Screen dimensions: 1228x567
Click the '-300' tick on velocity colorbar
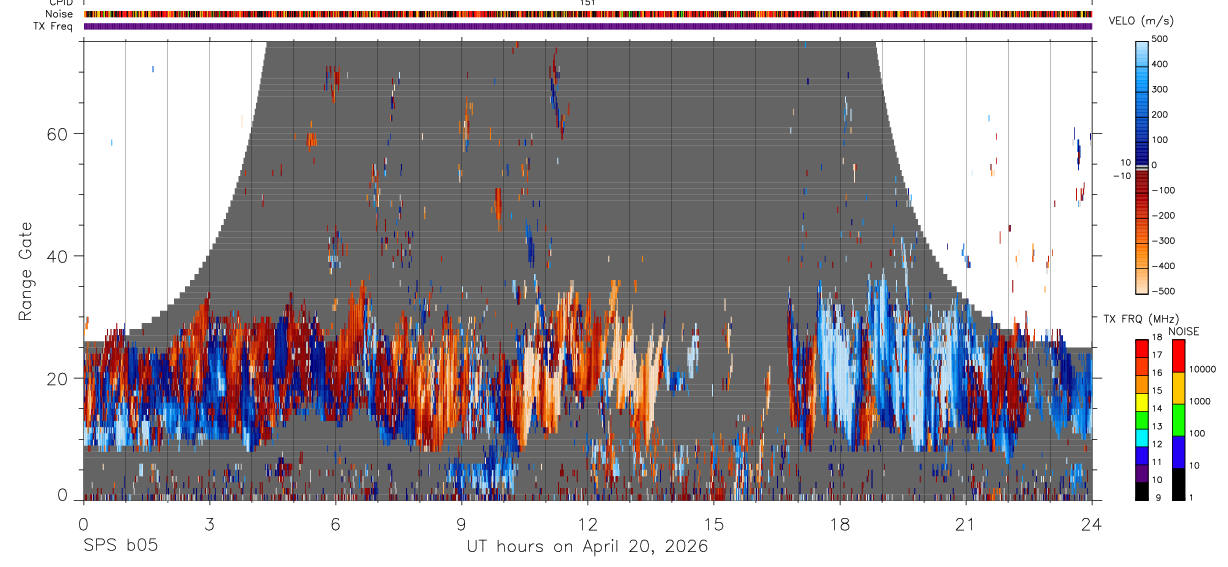tap(1164, 240)
